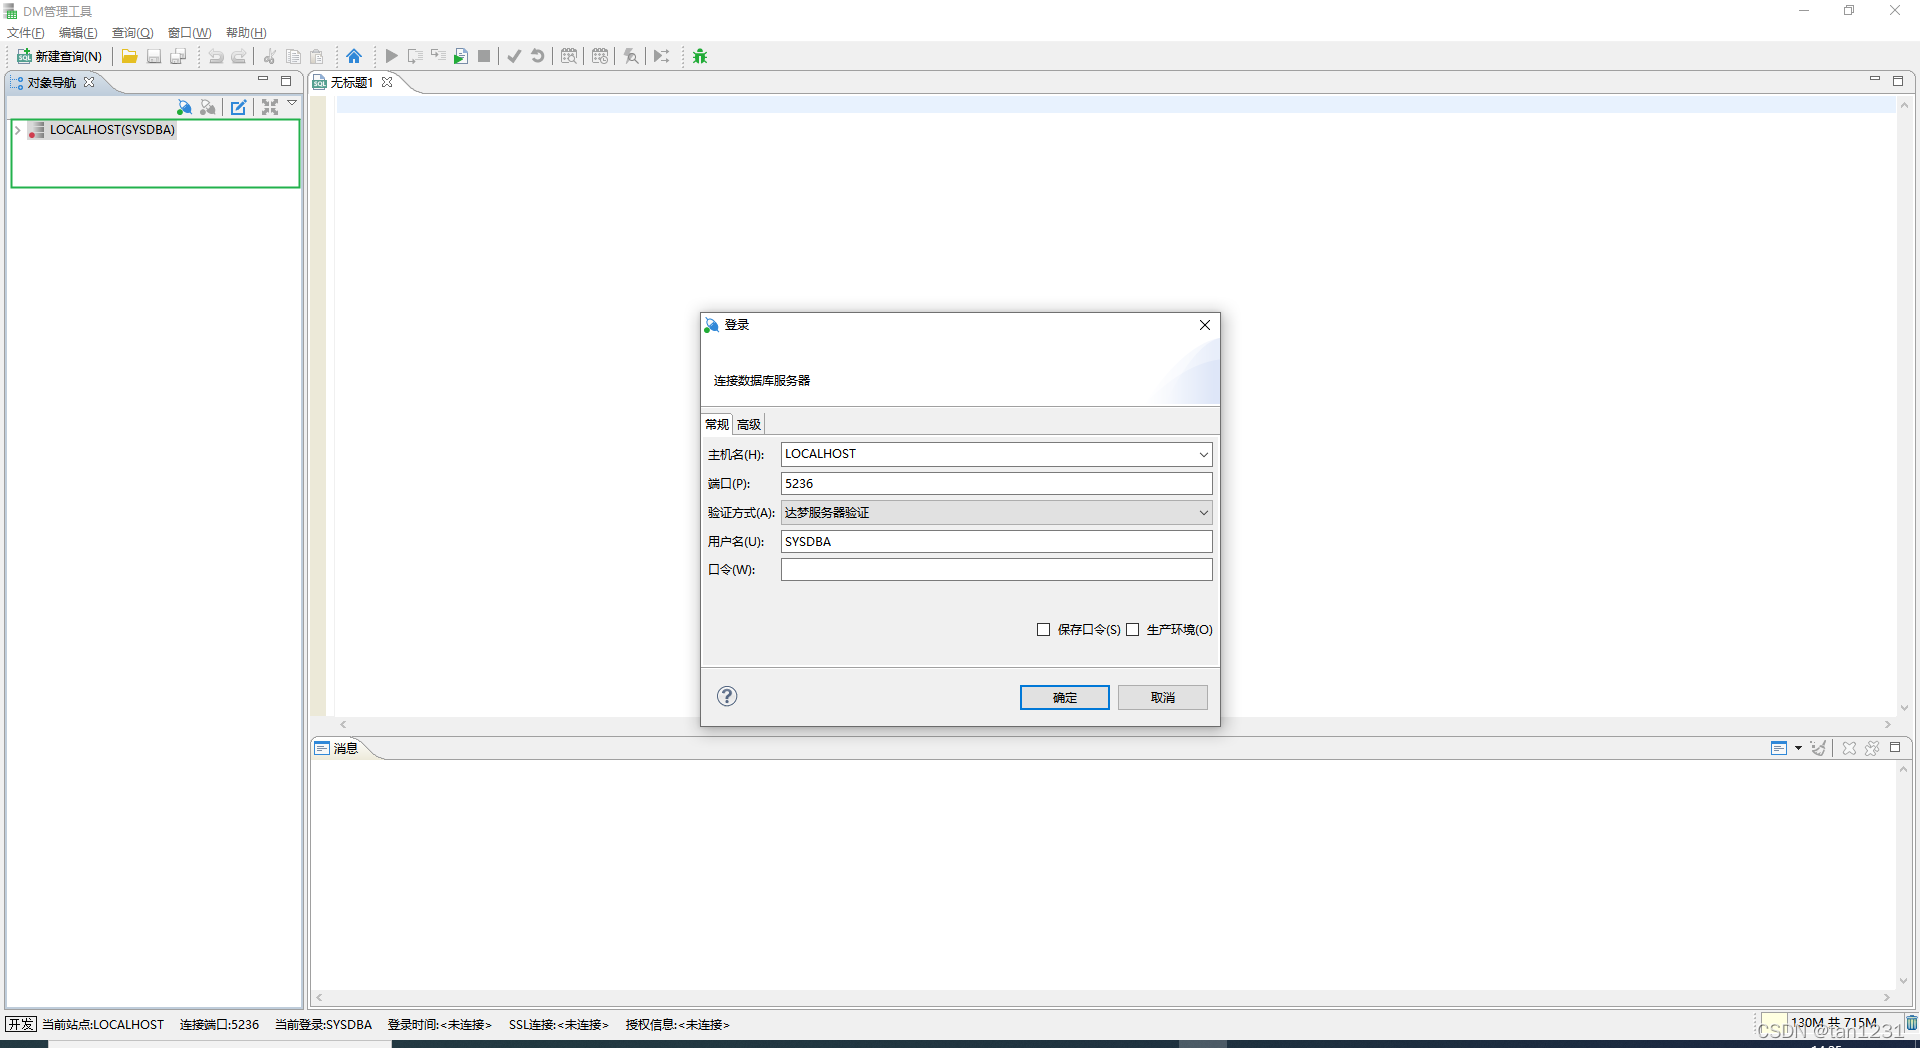Open the 编辑(E) menu
1920x1048 pixels.
pyautogui.click(x=78, y=33)
